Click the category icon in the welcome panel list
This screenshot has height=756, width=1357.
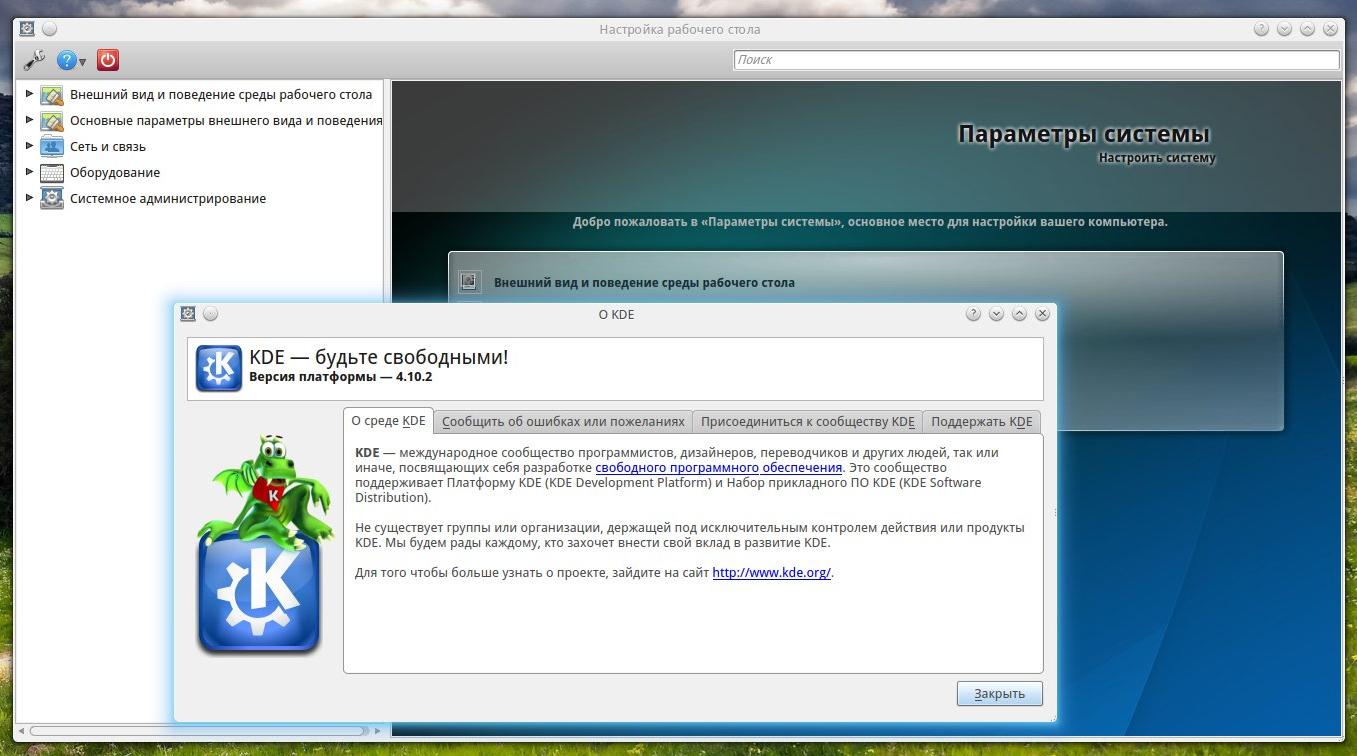click(469, 282)
